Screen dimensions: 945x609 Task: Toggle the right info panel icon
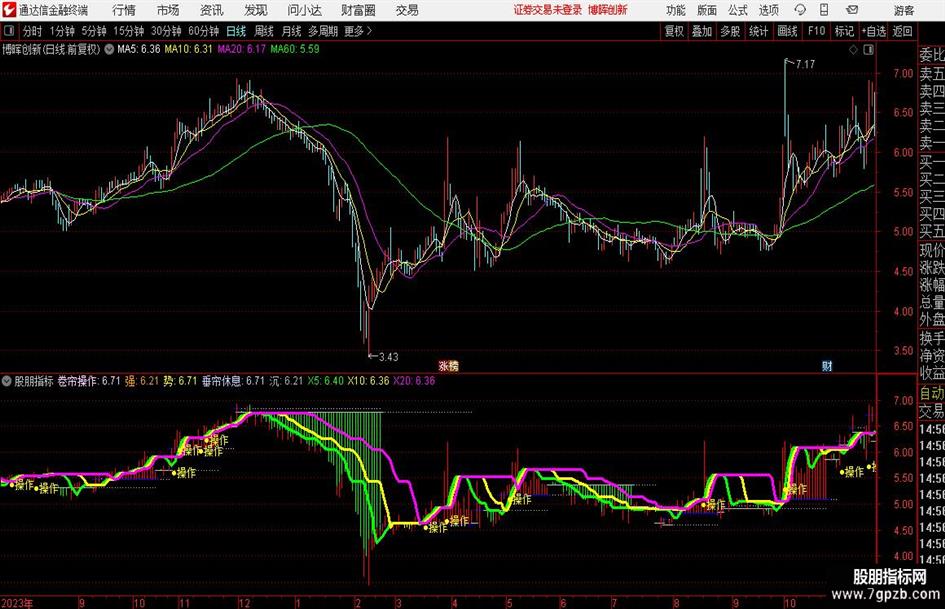pos(868,50)
